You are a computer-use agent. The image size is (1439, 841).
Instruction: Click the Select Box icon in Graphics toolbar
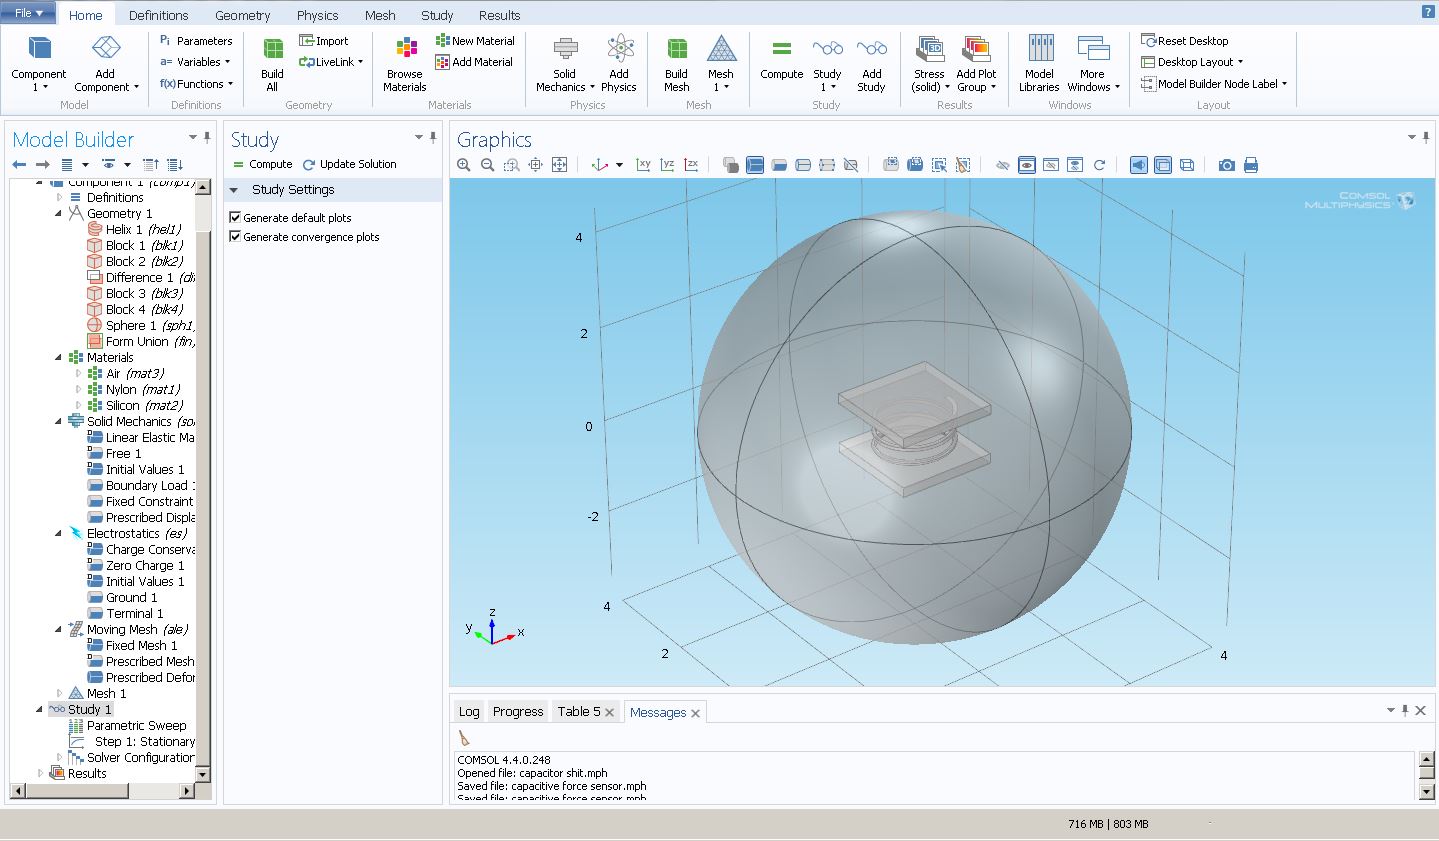point(939,165)
